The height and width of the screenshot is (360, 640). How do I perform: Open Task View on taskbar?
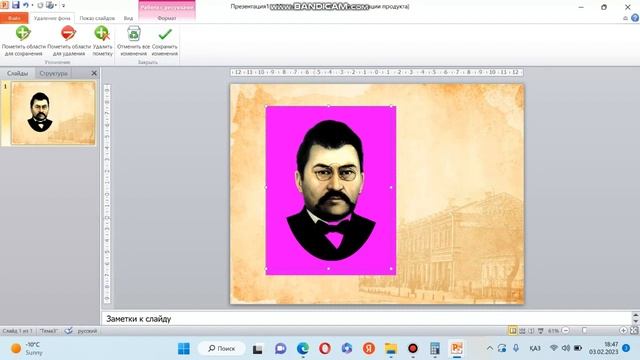click(258, 349)
